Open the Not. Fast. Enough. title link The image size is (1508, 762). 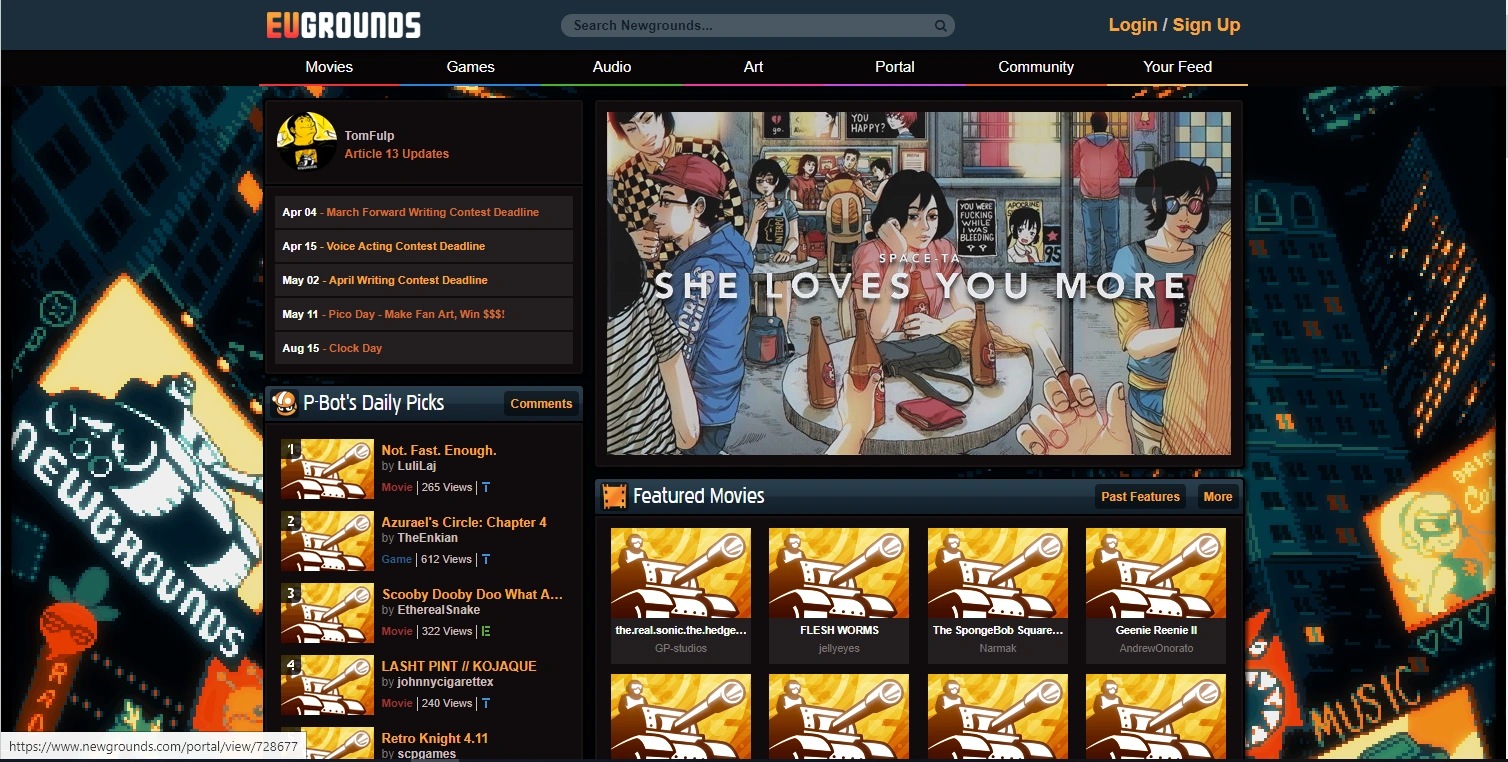click(439, 450)
